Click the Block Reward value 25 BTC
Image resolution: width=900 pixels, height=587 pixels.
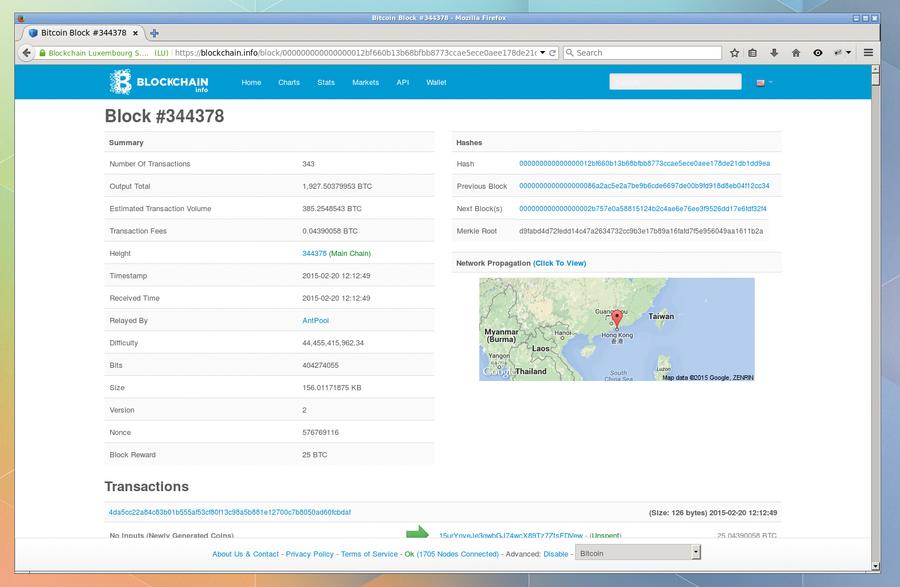[315, 455]
